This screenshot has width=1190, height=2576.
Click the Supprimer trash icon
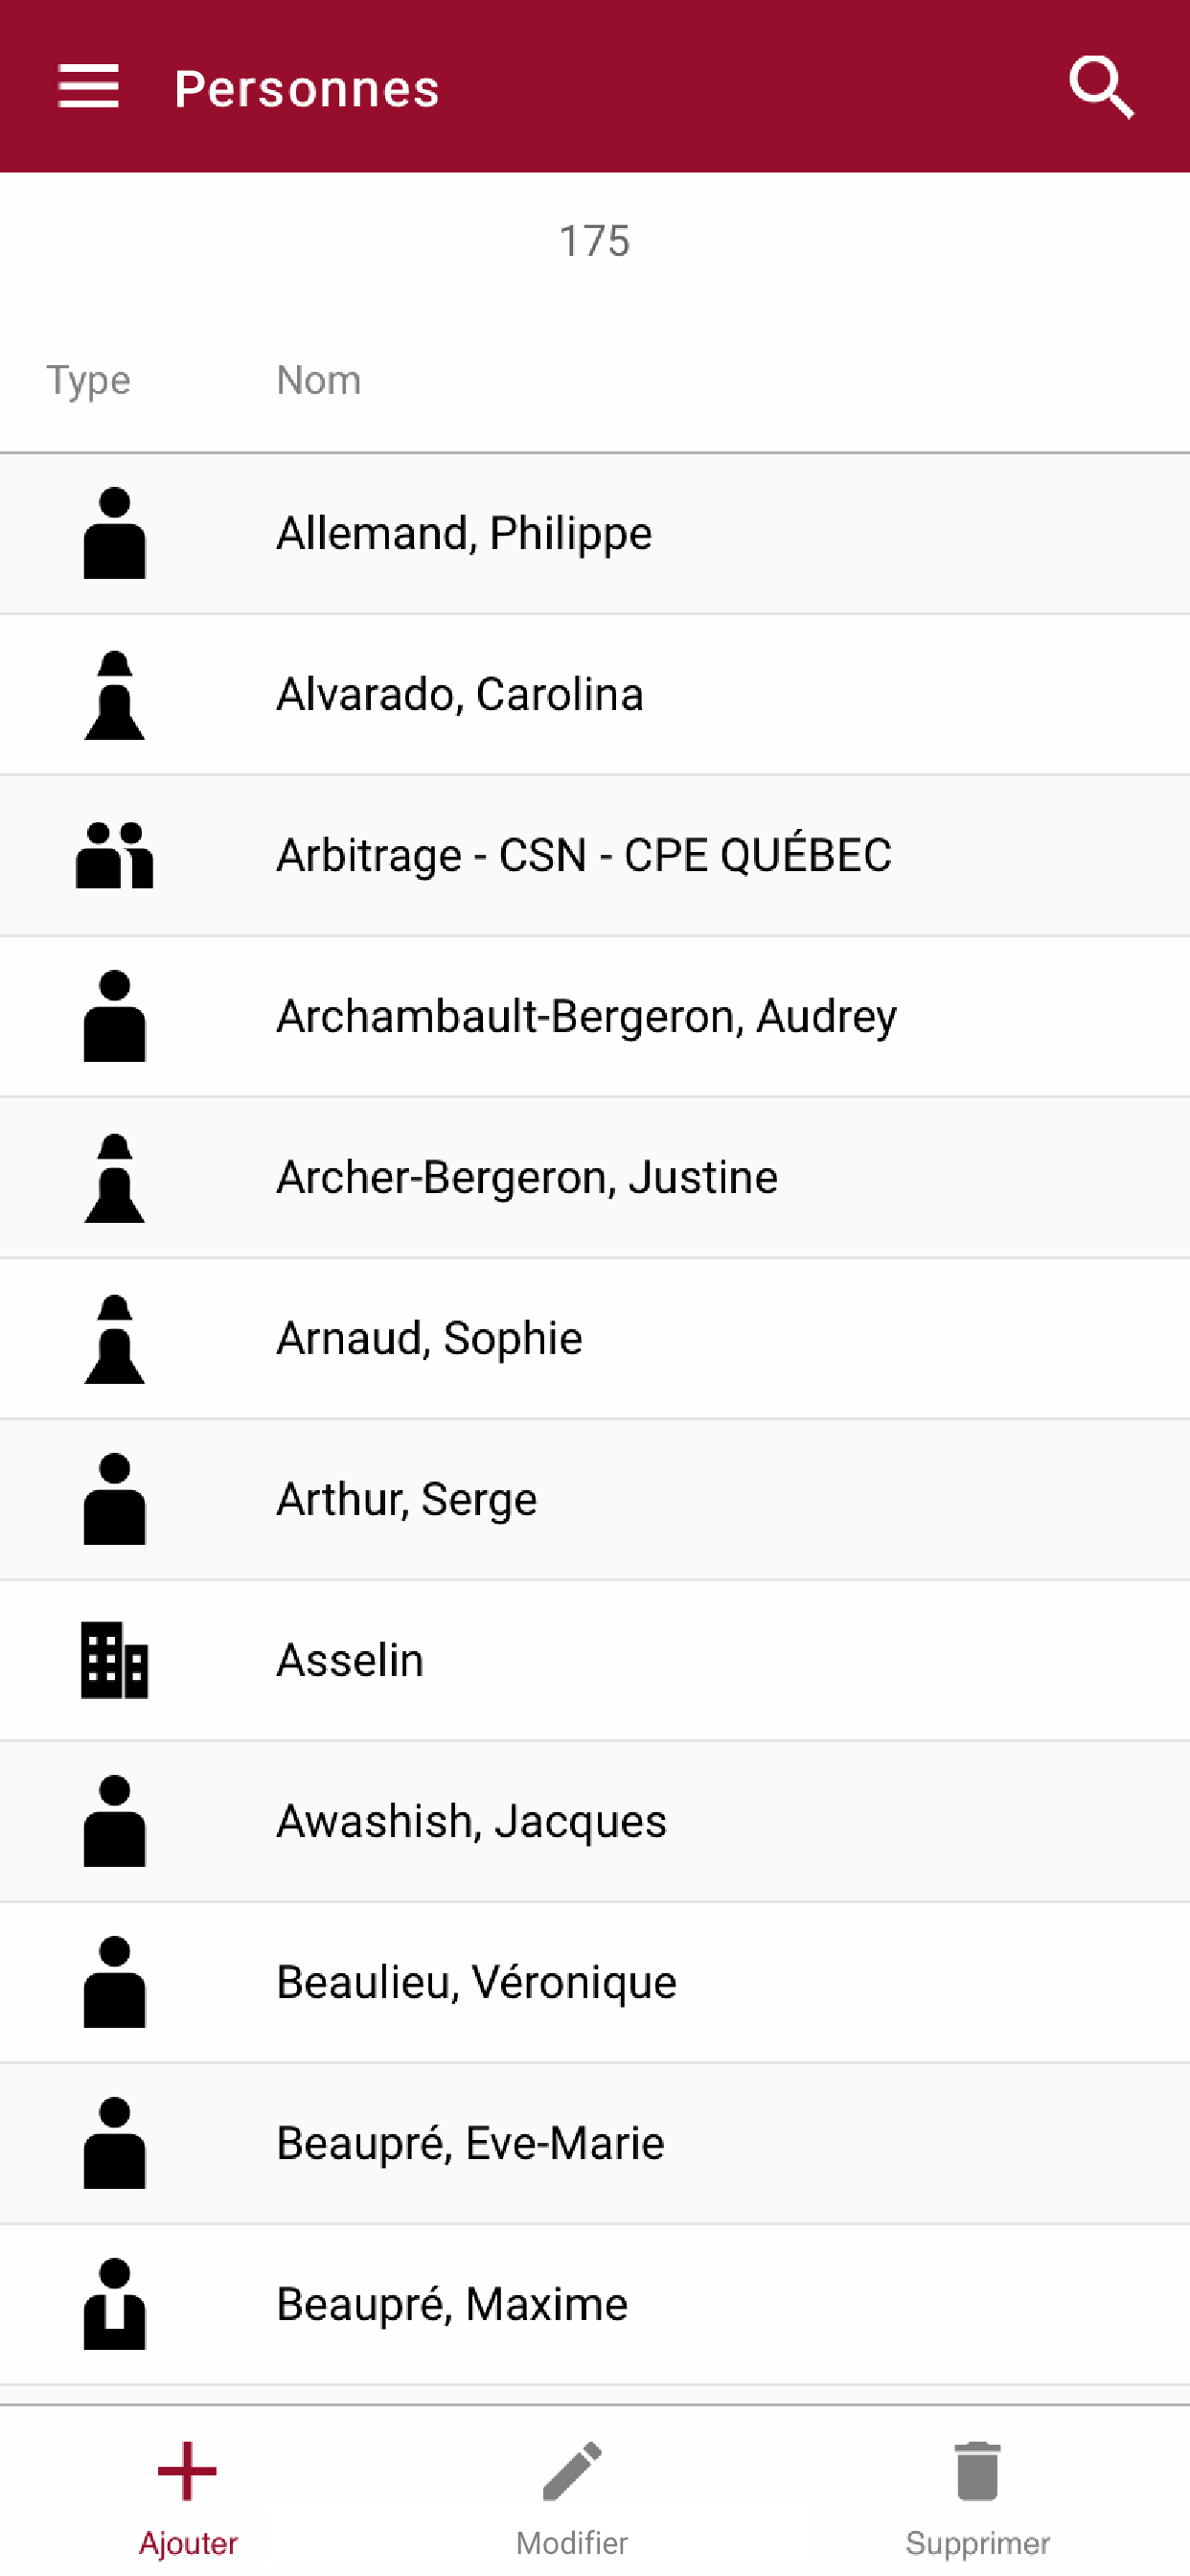977,2470
